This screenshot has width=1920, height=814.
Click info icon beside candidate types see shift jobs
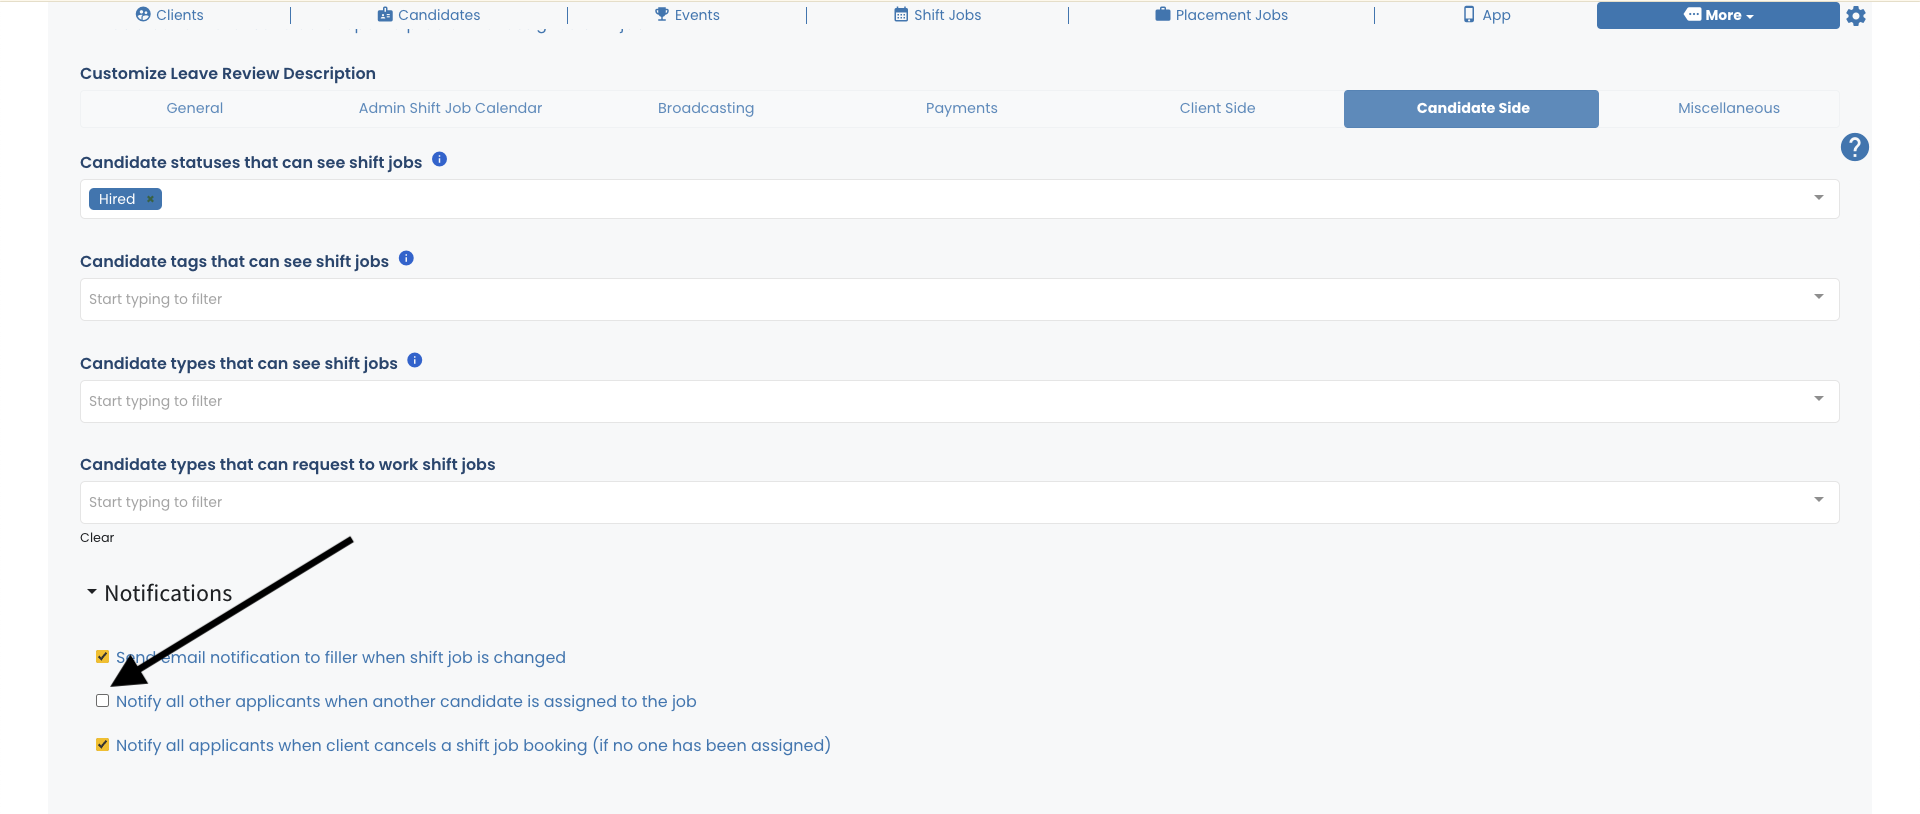415,360
